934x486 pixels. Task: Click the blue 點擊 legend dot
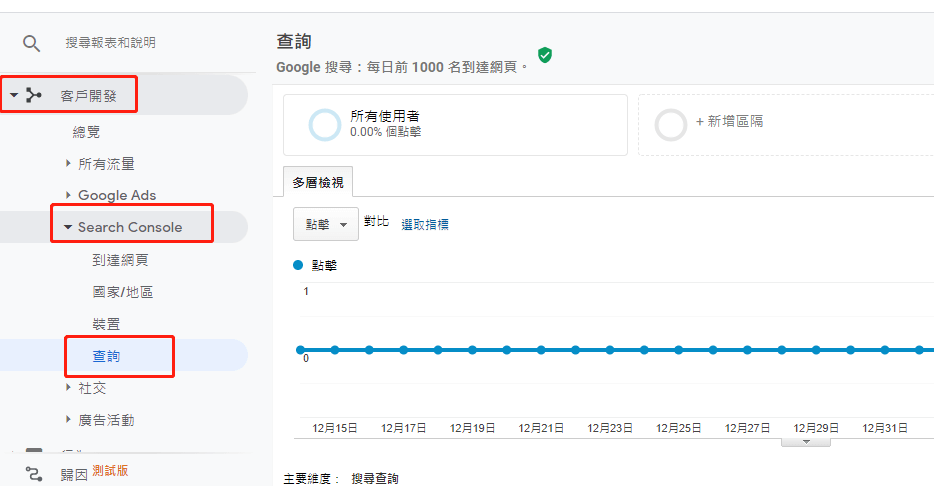(299, 265)
